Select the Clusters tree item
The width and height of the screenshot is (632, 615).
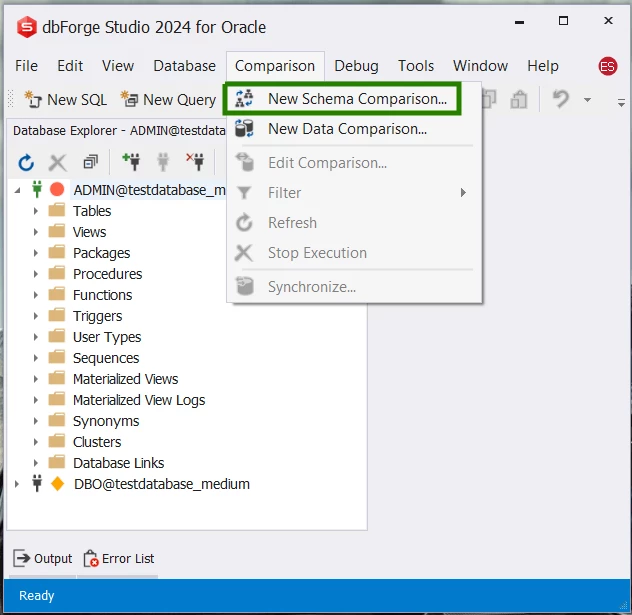pyautogui.click(x=97, y=442)
